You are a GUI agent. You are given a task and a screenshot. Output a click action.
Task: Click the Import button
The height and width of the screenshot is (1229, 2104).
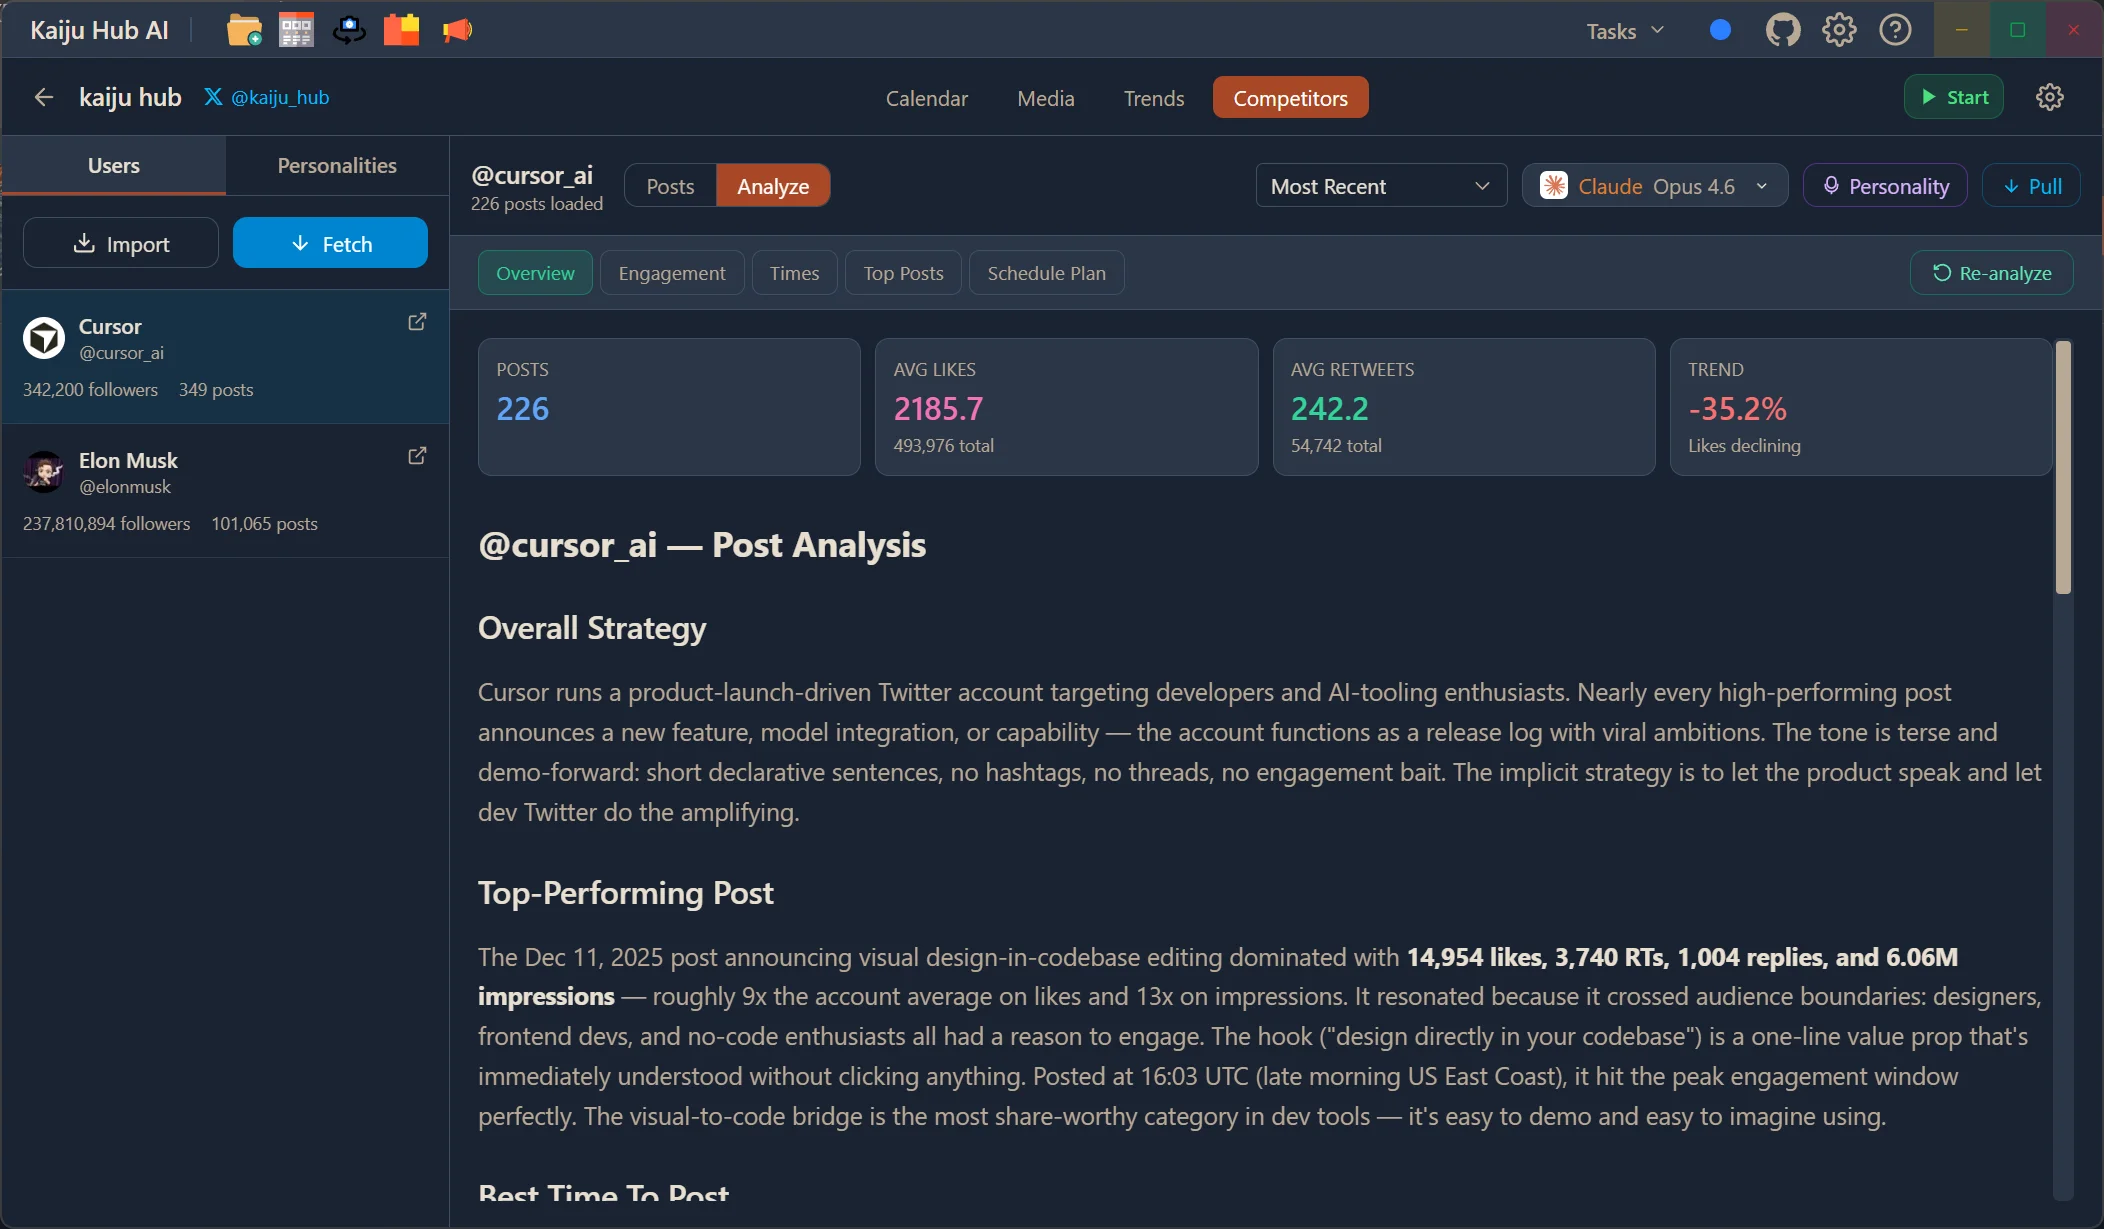coord(121,243)
